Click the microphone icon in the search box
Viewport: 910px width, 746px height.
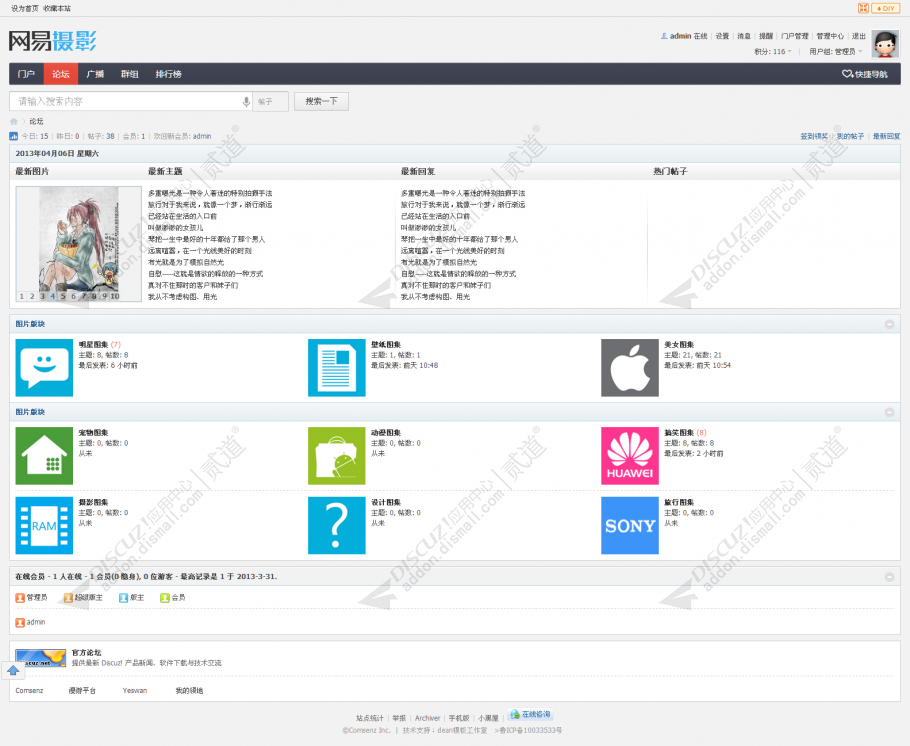pos(246,102)
